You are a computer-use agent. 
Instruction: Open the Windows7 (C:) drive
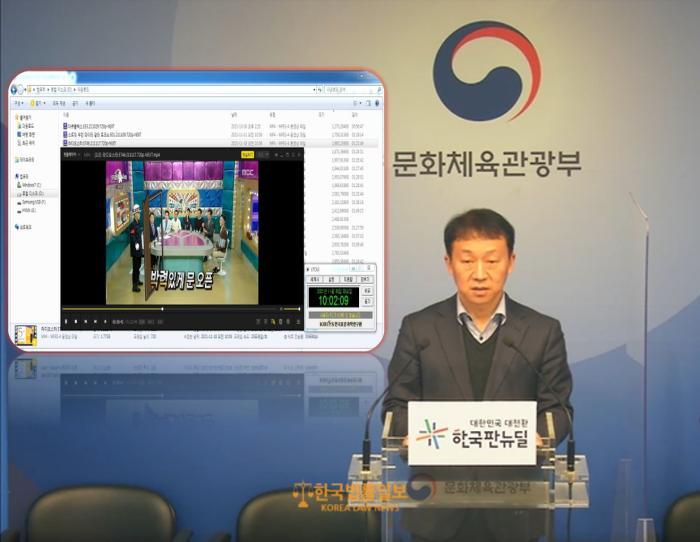click(30, 185)
